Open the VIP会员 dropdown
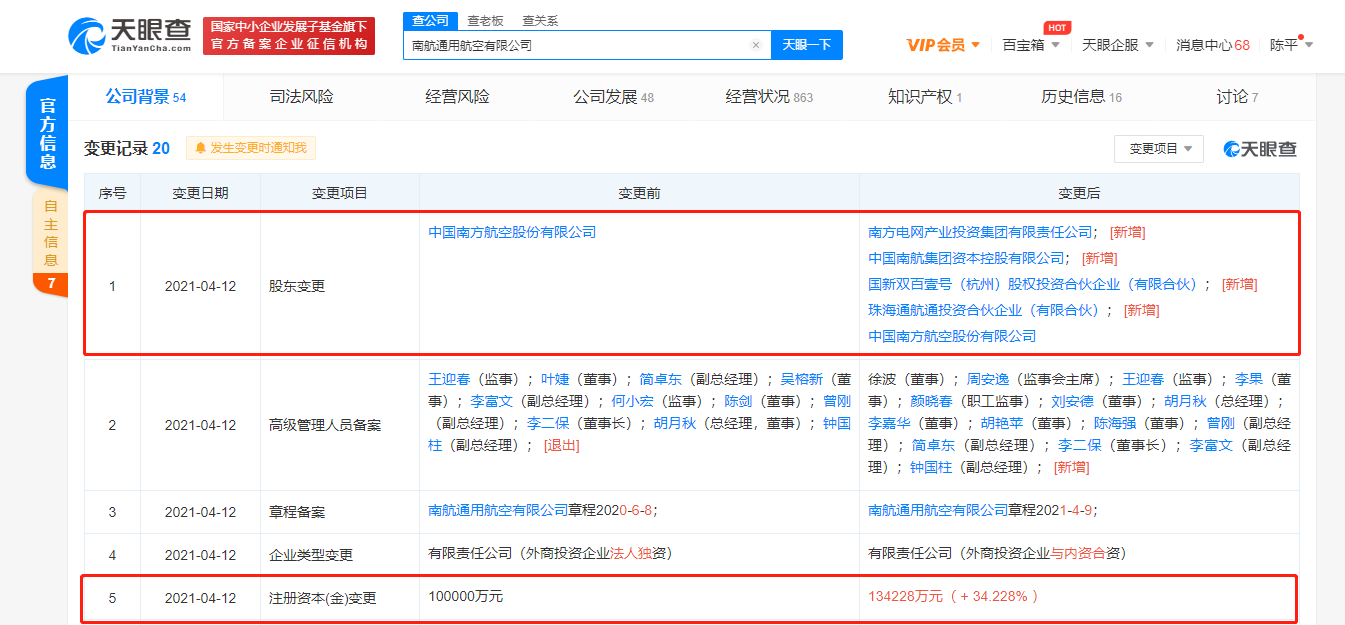This screenshot has width=1345, height=625. click(943, 45)
